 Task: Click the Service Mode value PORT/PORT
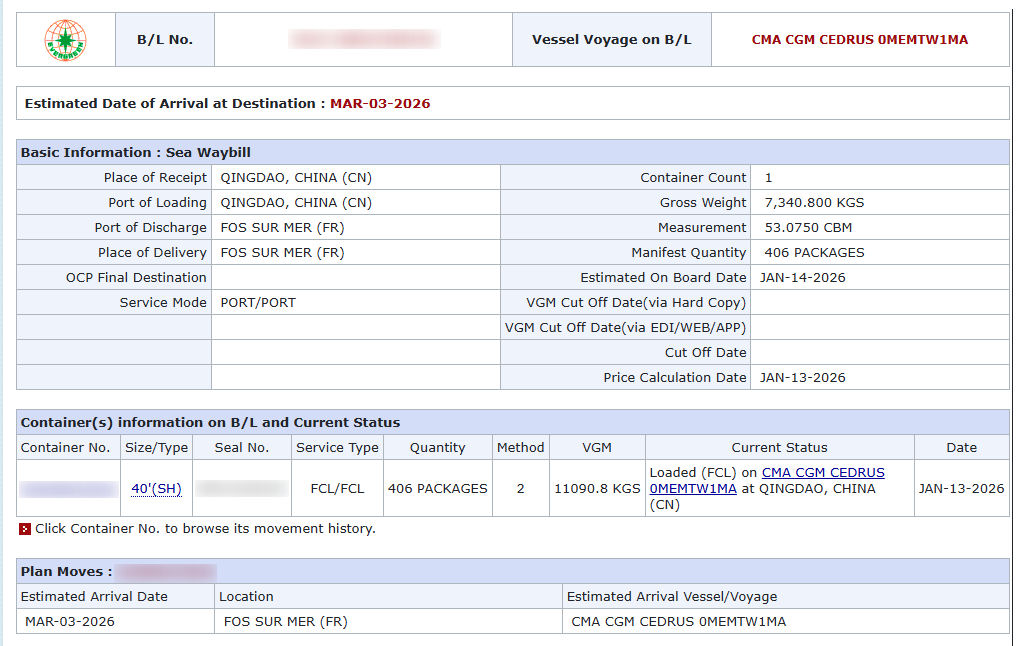pyautogui.click(x=258, y=303)
